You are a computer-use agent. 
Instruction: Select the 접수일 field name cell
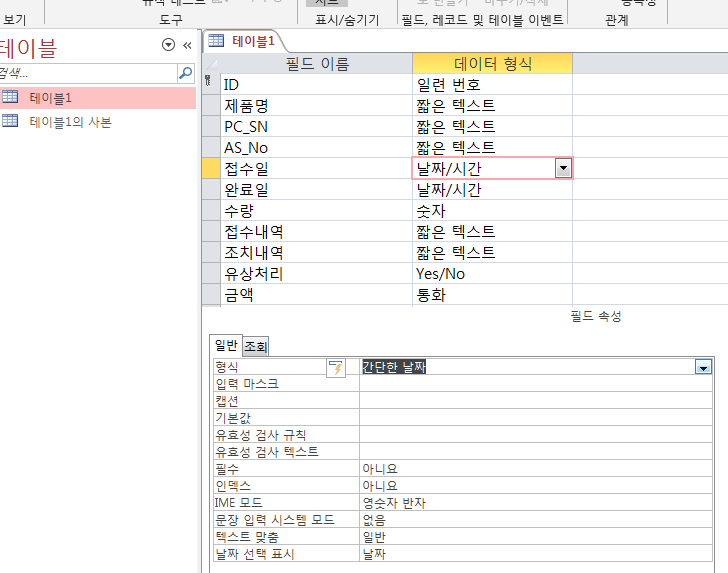pyautogui.click(x=316, y=168)
